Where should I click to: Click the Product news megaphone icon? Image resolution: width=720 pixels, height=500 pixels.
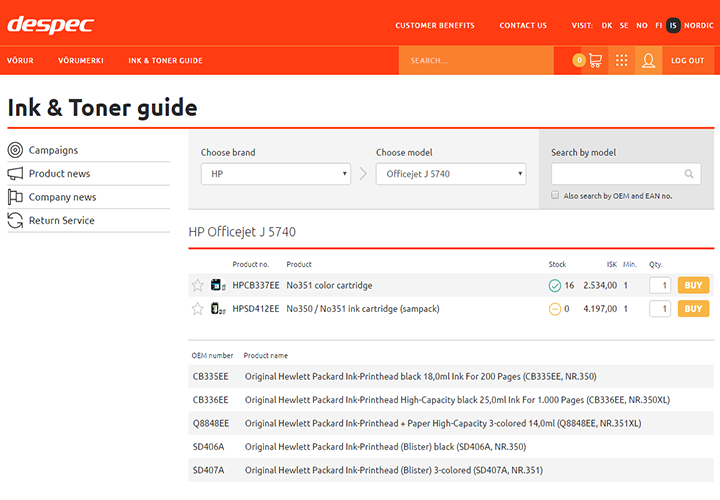[15, 174]
